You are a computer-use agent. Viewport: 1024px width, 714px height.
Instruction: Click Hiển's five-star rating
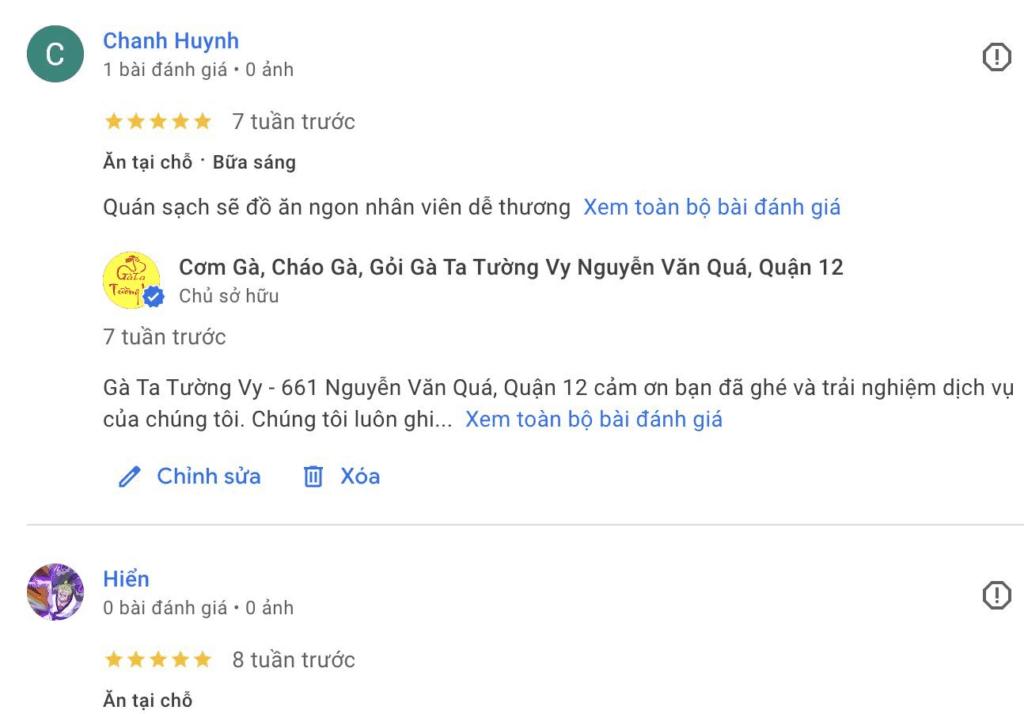tap(158, 660)
